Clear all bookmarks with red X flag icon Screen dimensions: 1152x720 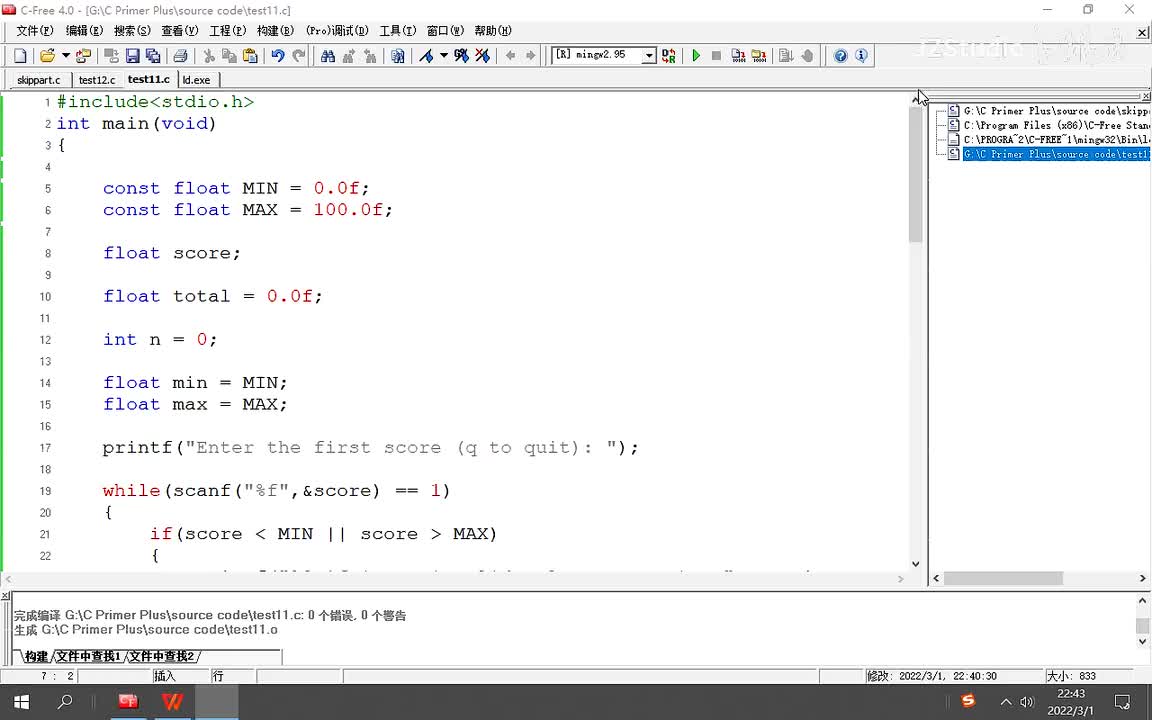coord(482,56)
